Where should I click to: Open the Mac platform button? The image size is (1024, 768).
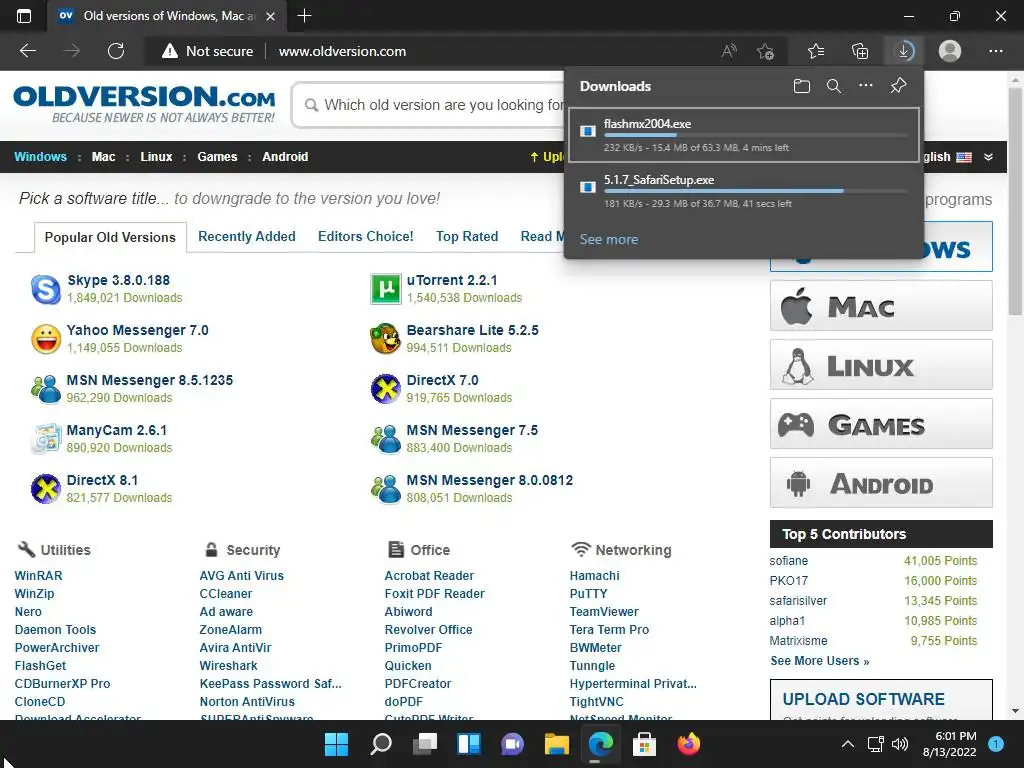point(881,306)
